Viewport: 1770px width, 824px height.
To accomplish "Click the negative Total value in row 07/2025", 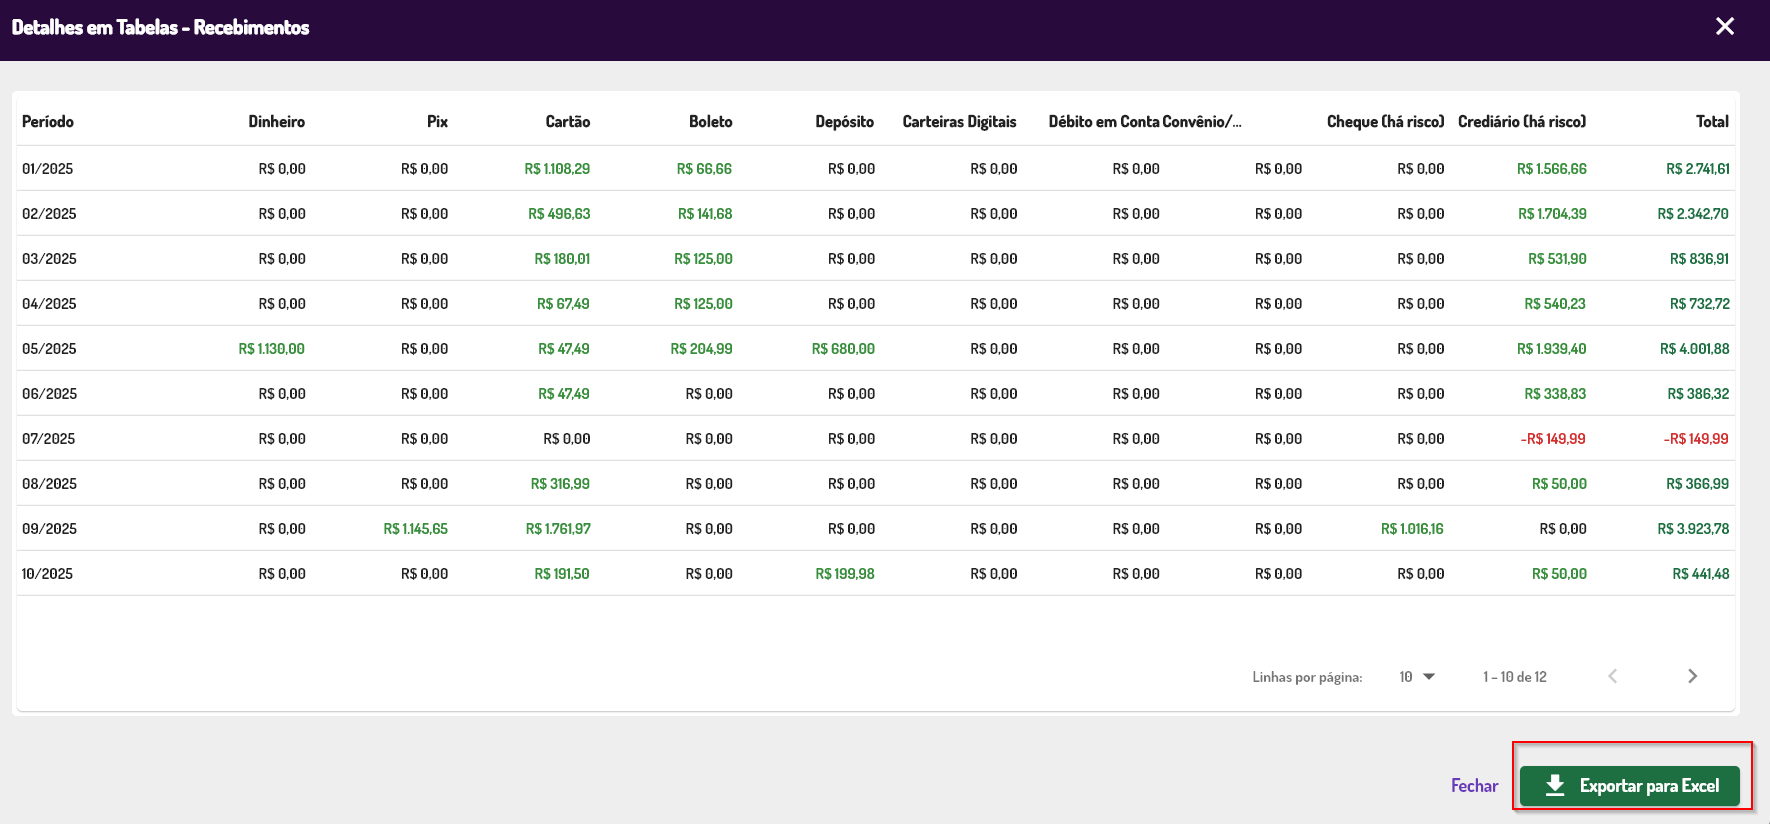I will click(x=1696, y=439).
